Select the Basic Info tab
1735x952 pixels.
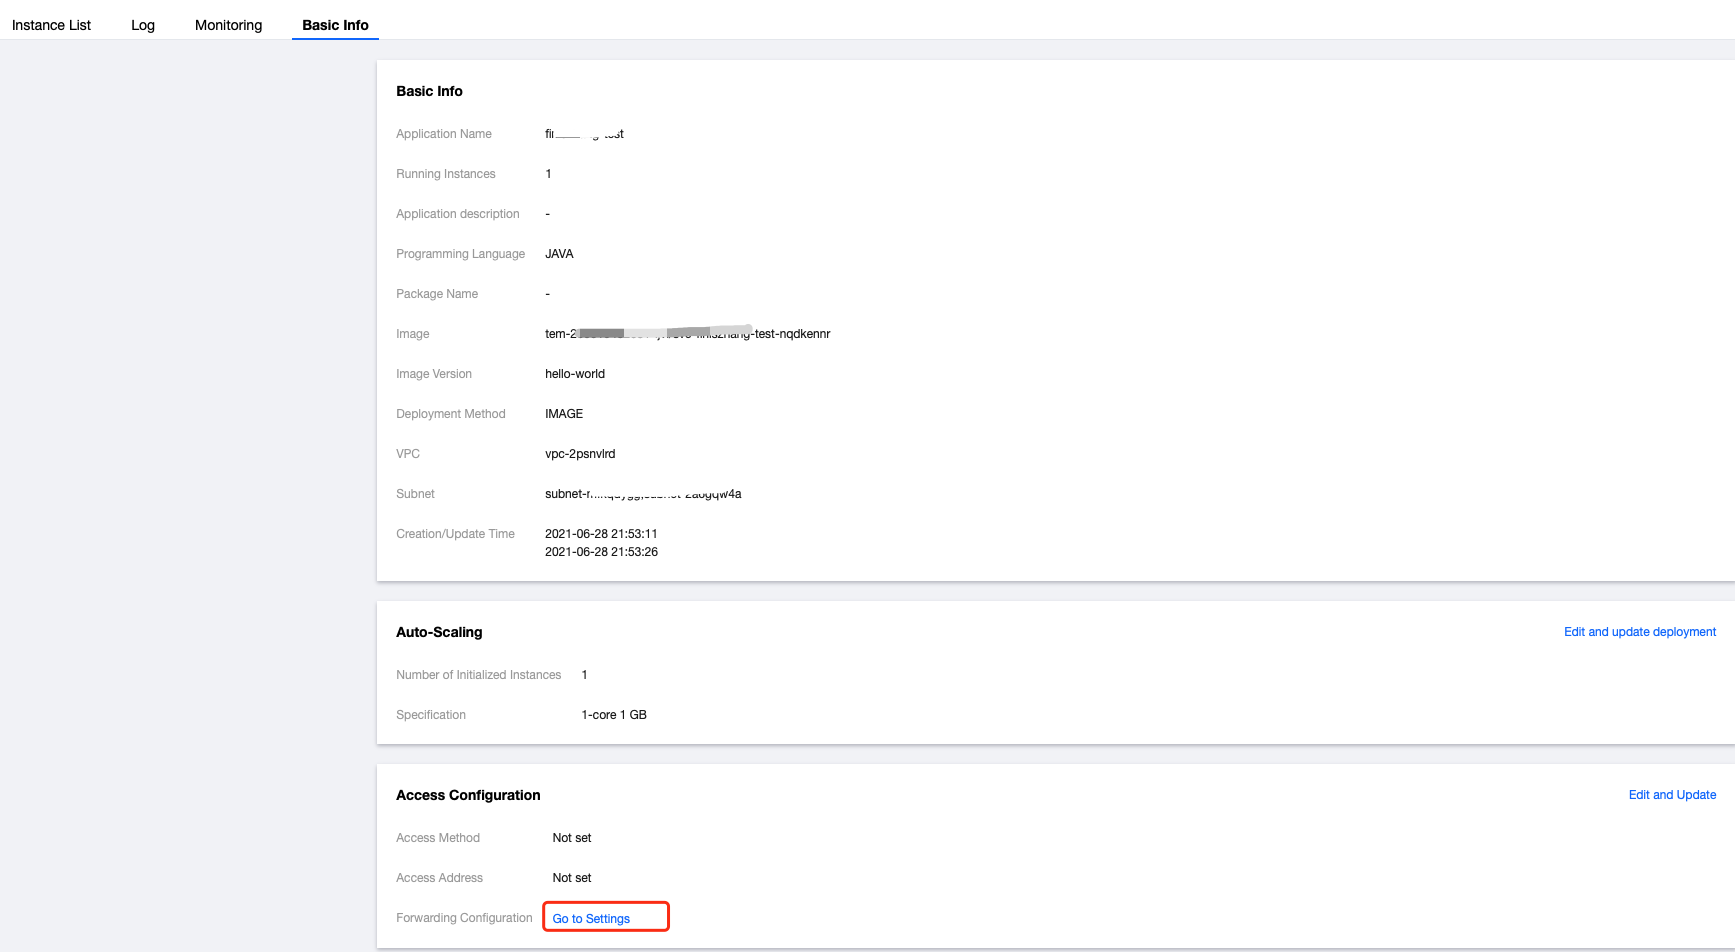pos(335,25)
